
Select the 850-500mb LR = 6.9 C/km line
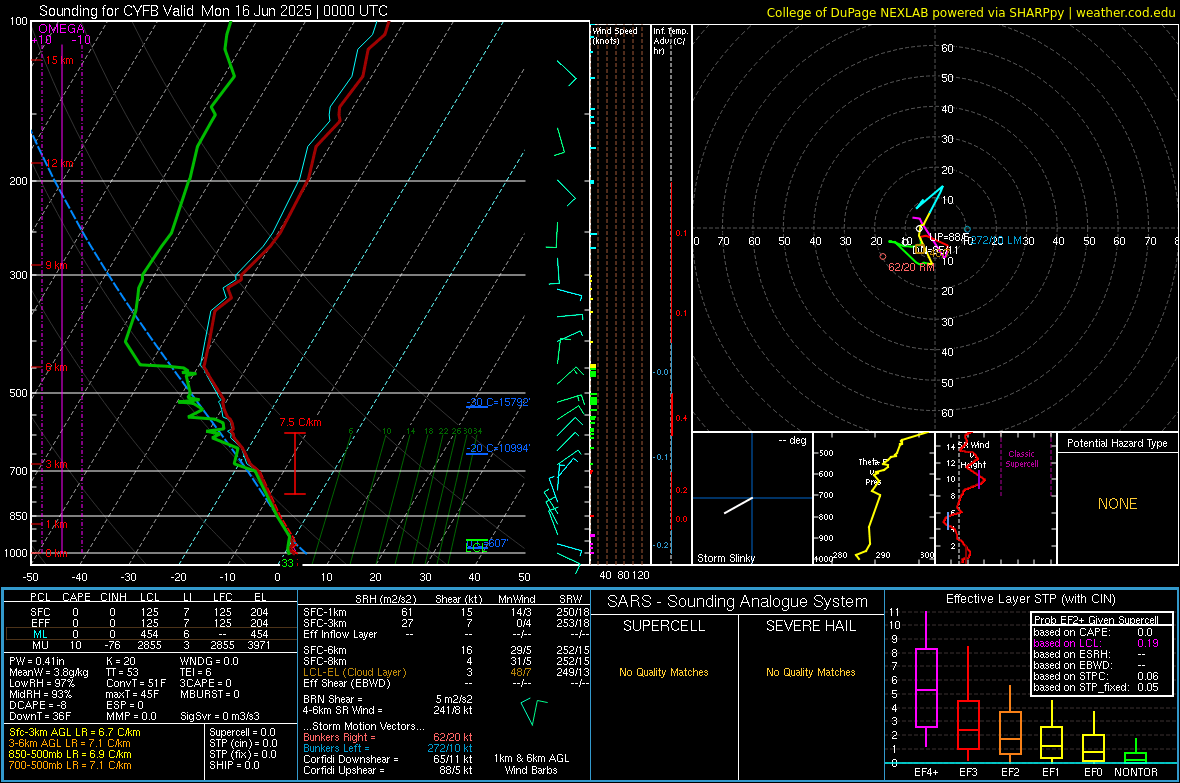[70, 754]
